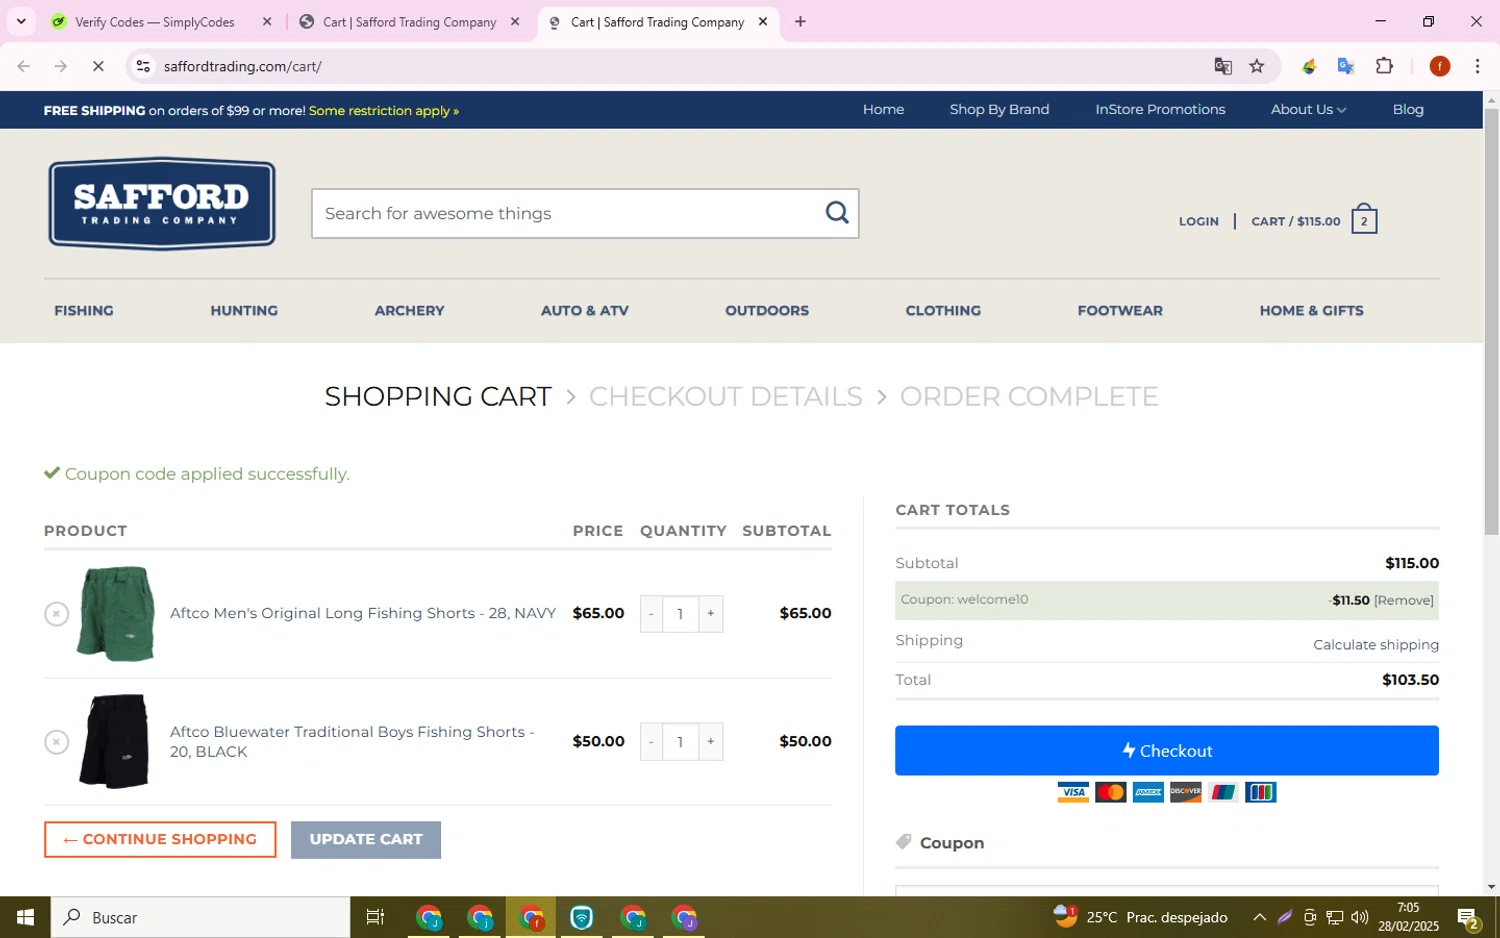Screen dimensions: 1500x938
Task: Expand the About Us menu
Action: 1308,109
